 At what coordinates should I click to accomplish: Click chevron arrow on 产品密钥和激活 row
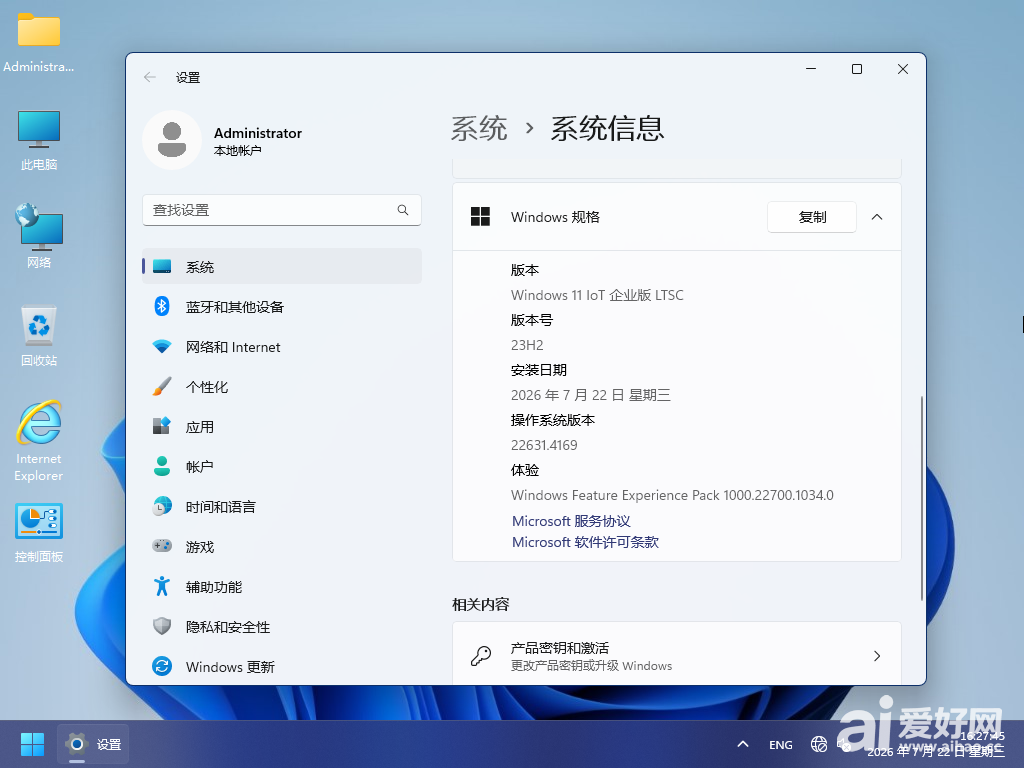[877, 656]
